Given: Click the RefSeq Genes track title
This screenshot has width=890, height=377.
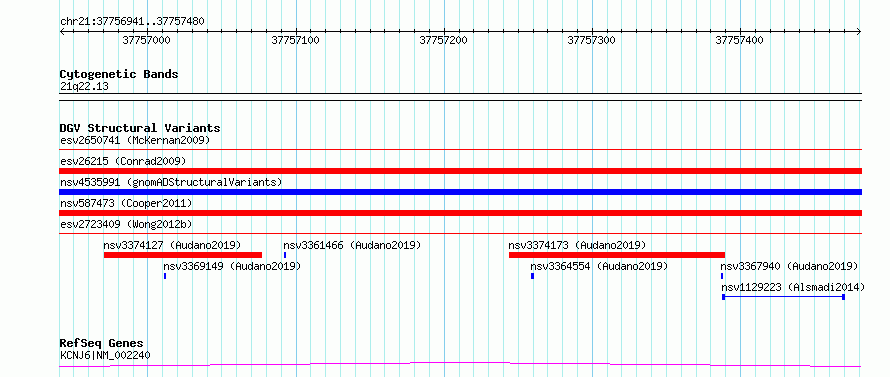Looking at the screenshot, I should coord(102,344).
